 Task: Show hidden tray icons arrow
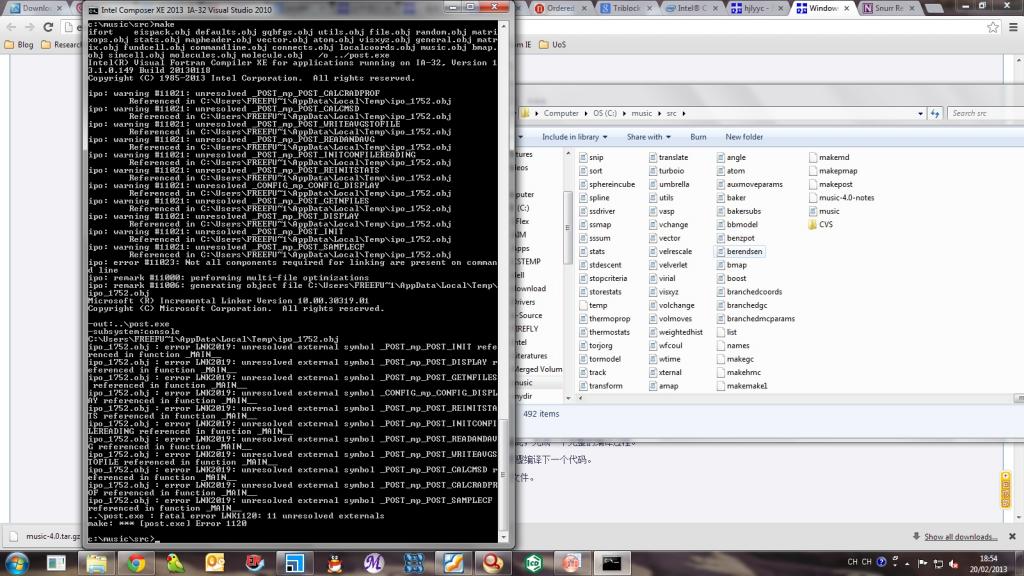pyautogui.click(x=907, y=564)
